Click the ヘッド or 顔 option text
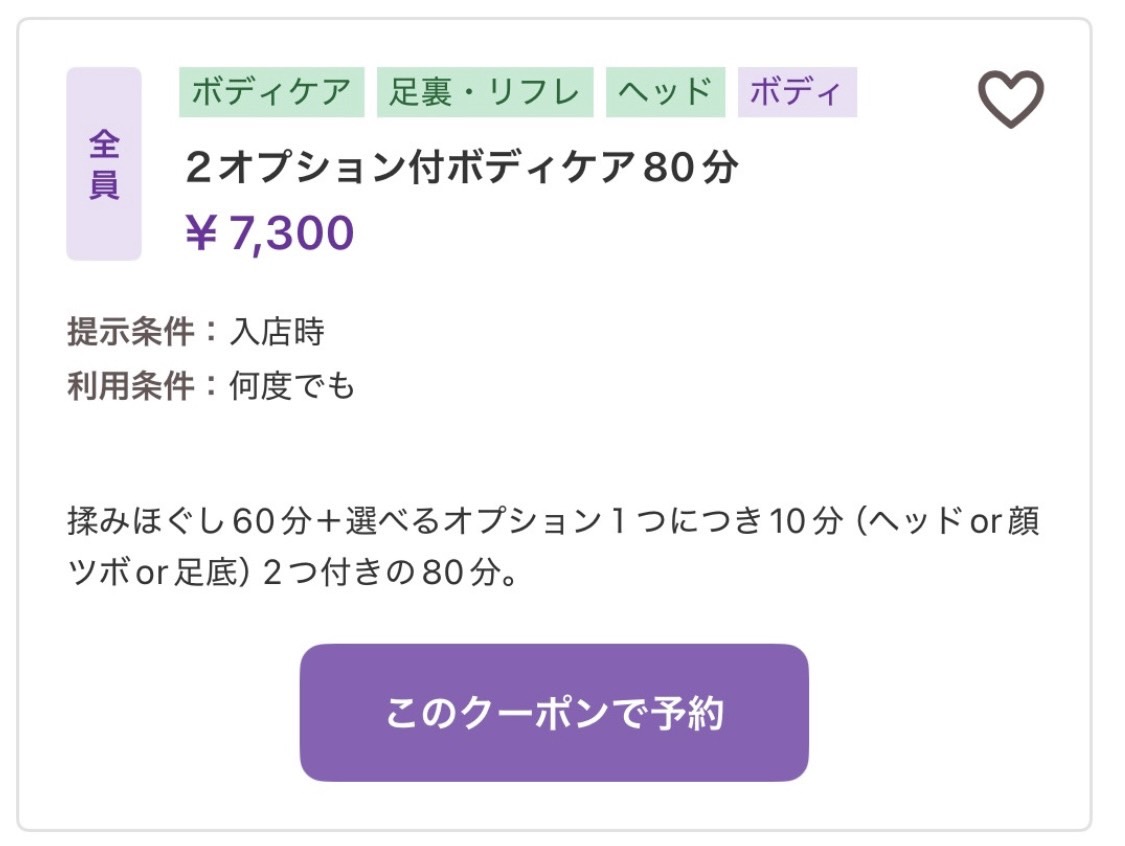This screenshot has height=846, width=1125. pyautogui.click(x=956, y=521)
